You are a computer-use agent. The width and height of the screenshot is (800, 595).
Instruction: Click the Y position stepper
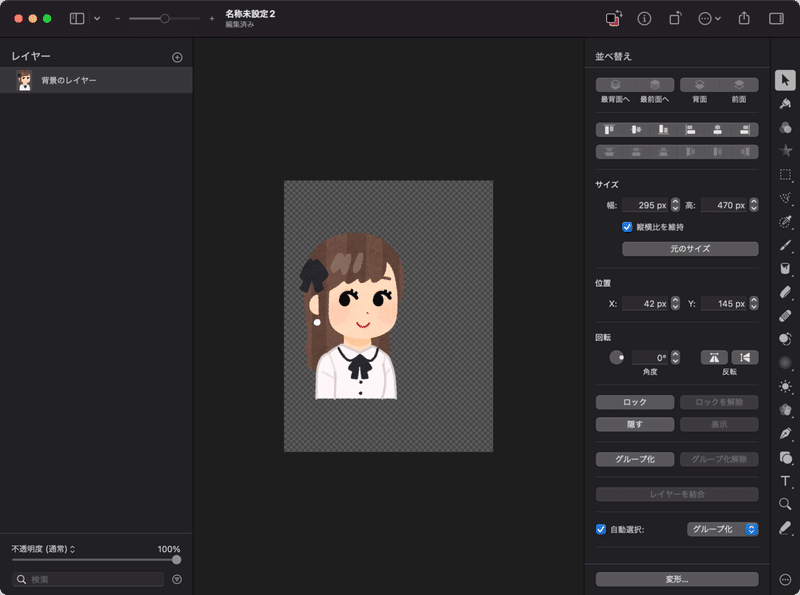tap(754, 304)
